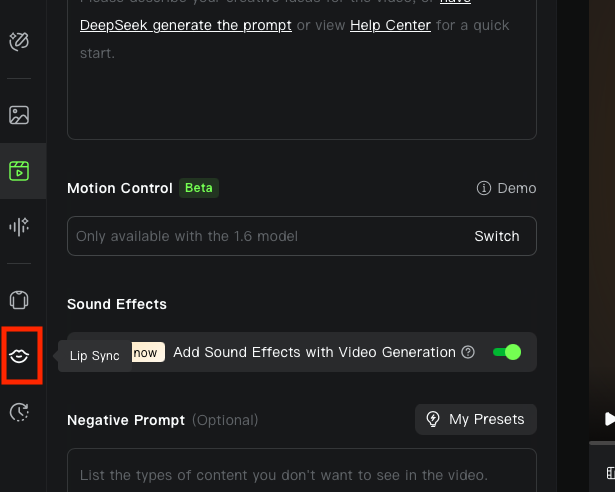Open My Presets for negative prompt
Screen dimensions: 615x492
(476, 419)
